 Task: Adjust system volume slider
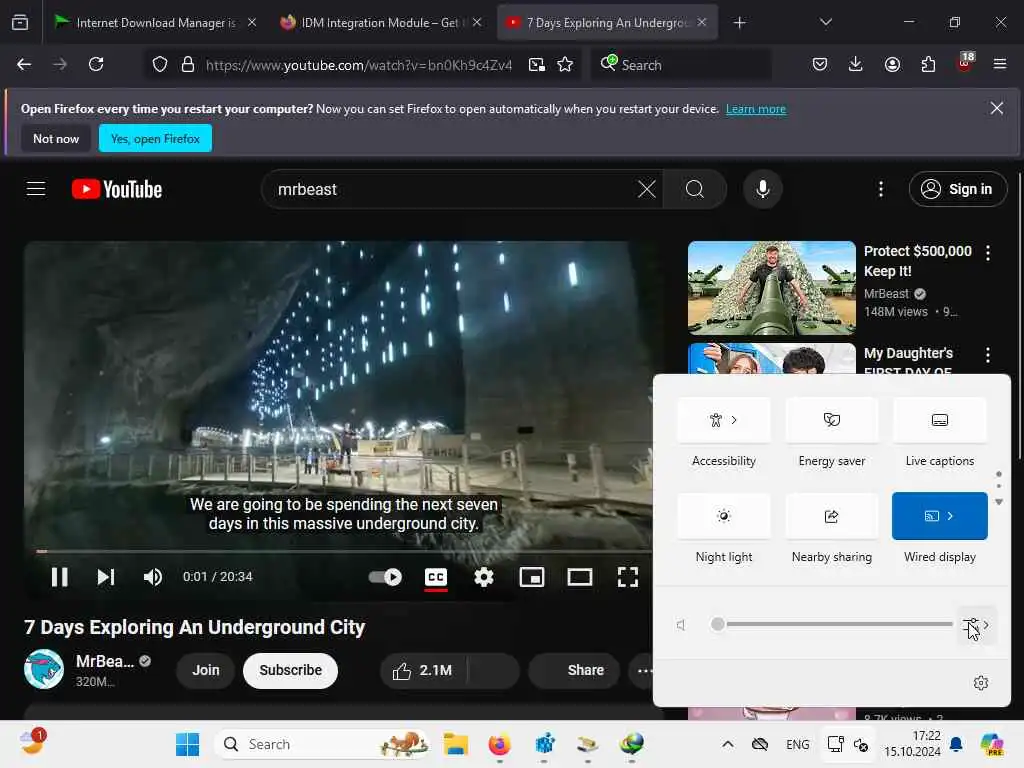click(834, 624)
